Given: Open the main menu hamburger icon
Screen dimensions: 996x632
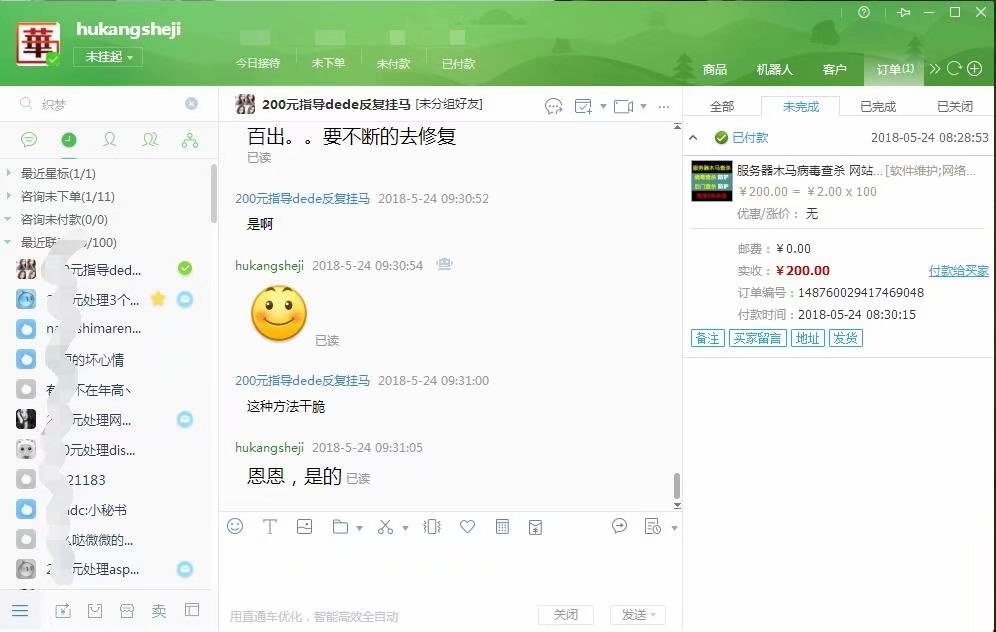Looking at the screenshot, I should click(20, 611).
